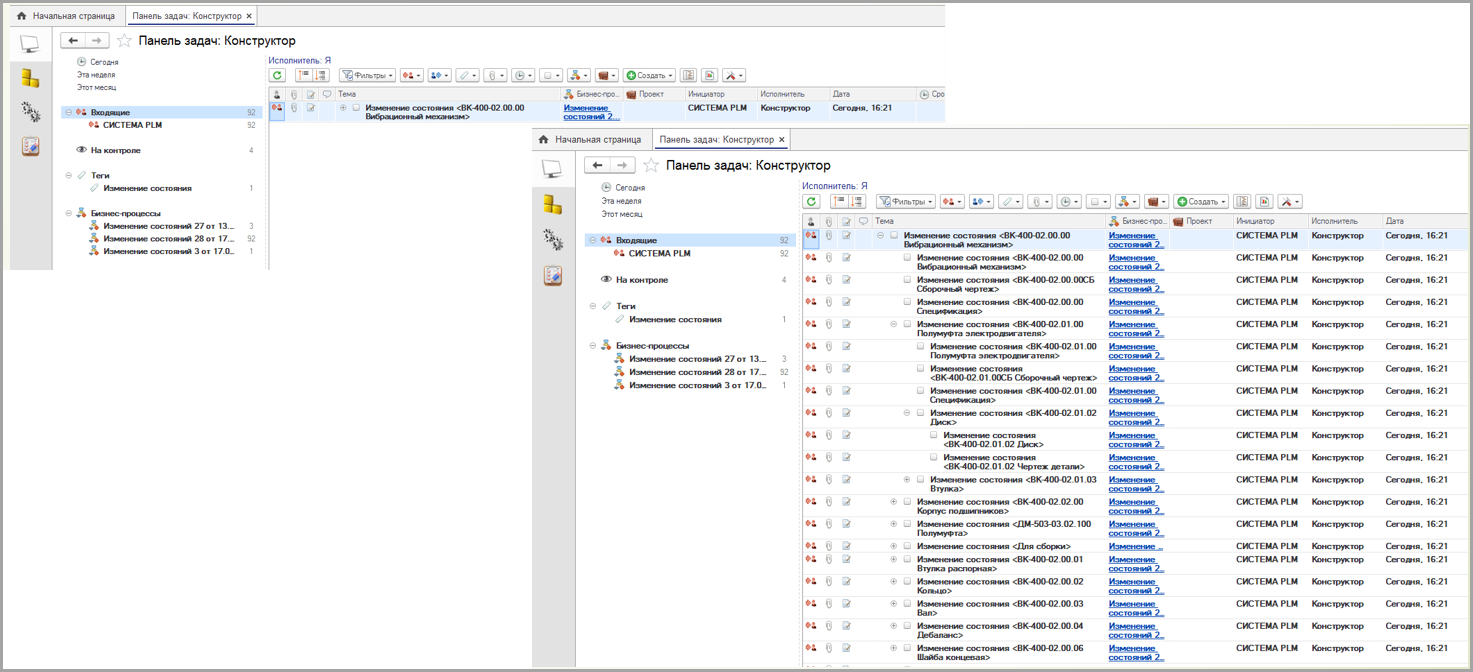Close the Панель задач tab in background window
The width and height of the screenshot is (1473, 672).
click(249, 16)
